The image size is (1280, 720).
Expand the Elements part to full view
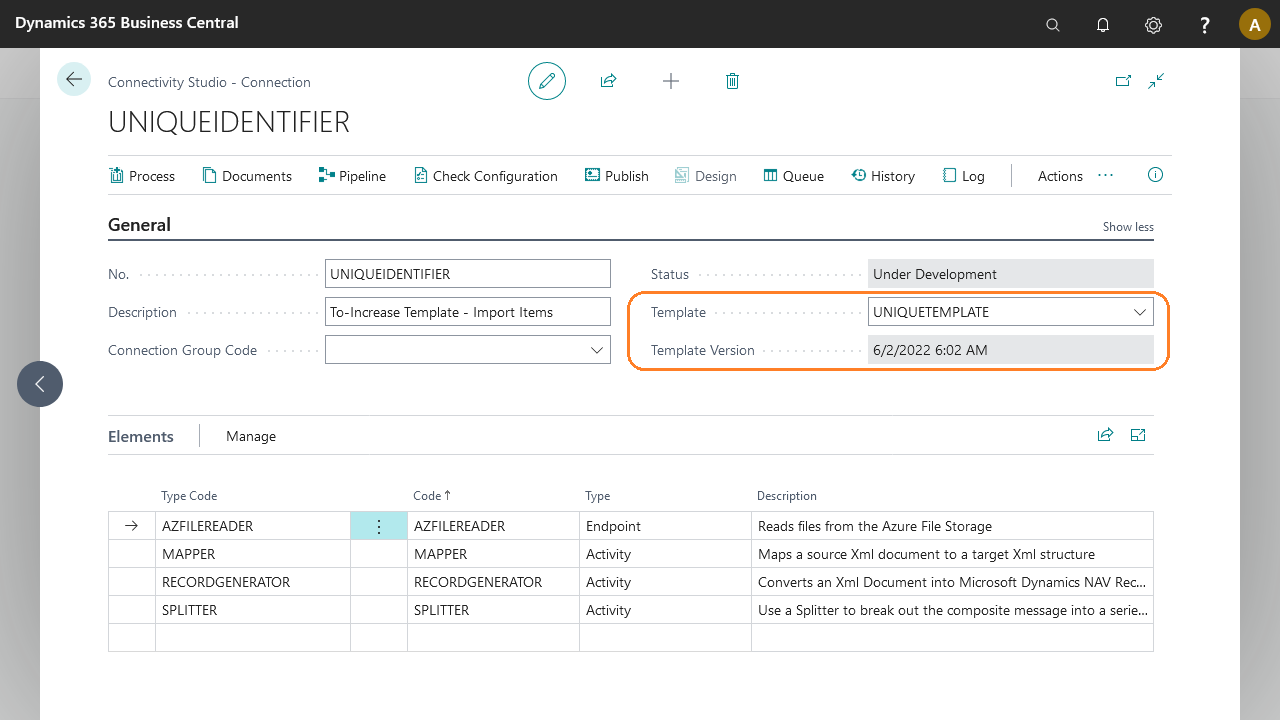pyautogui.click(x=1138, y=435)
